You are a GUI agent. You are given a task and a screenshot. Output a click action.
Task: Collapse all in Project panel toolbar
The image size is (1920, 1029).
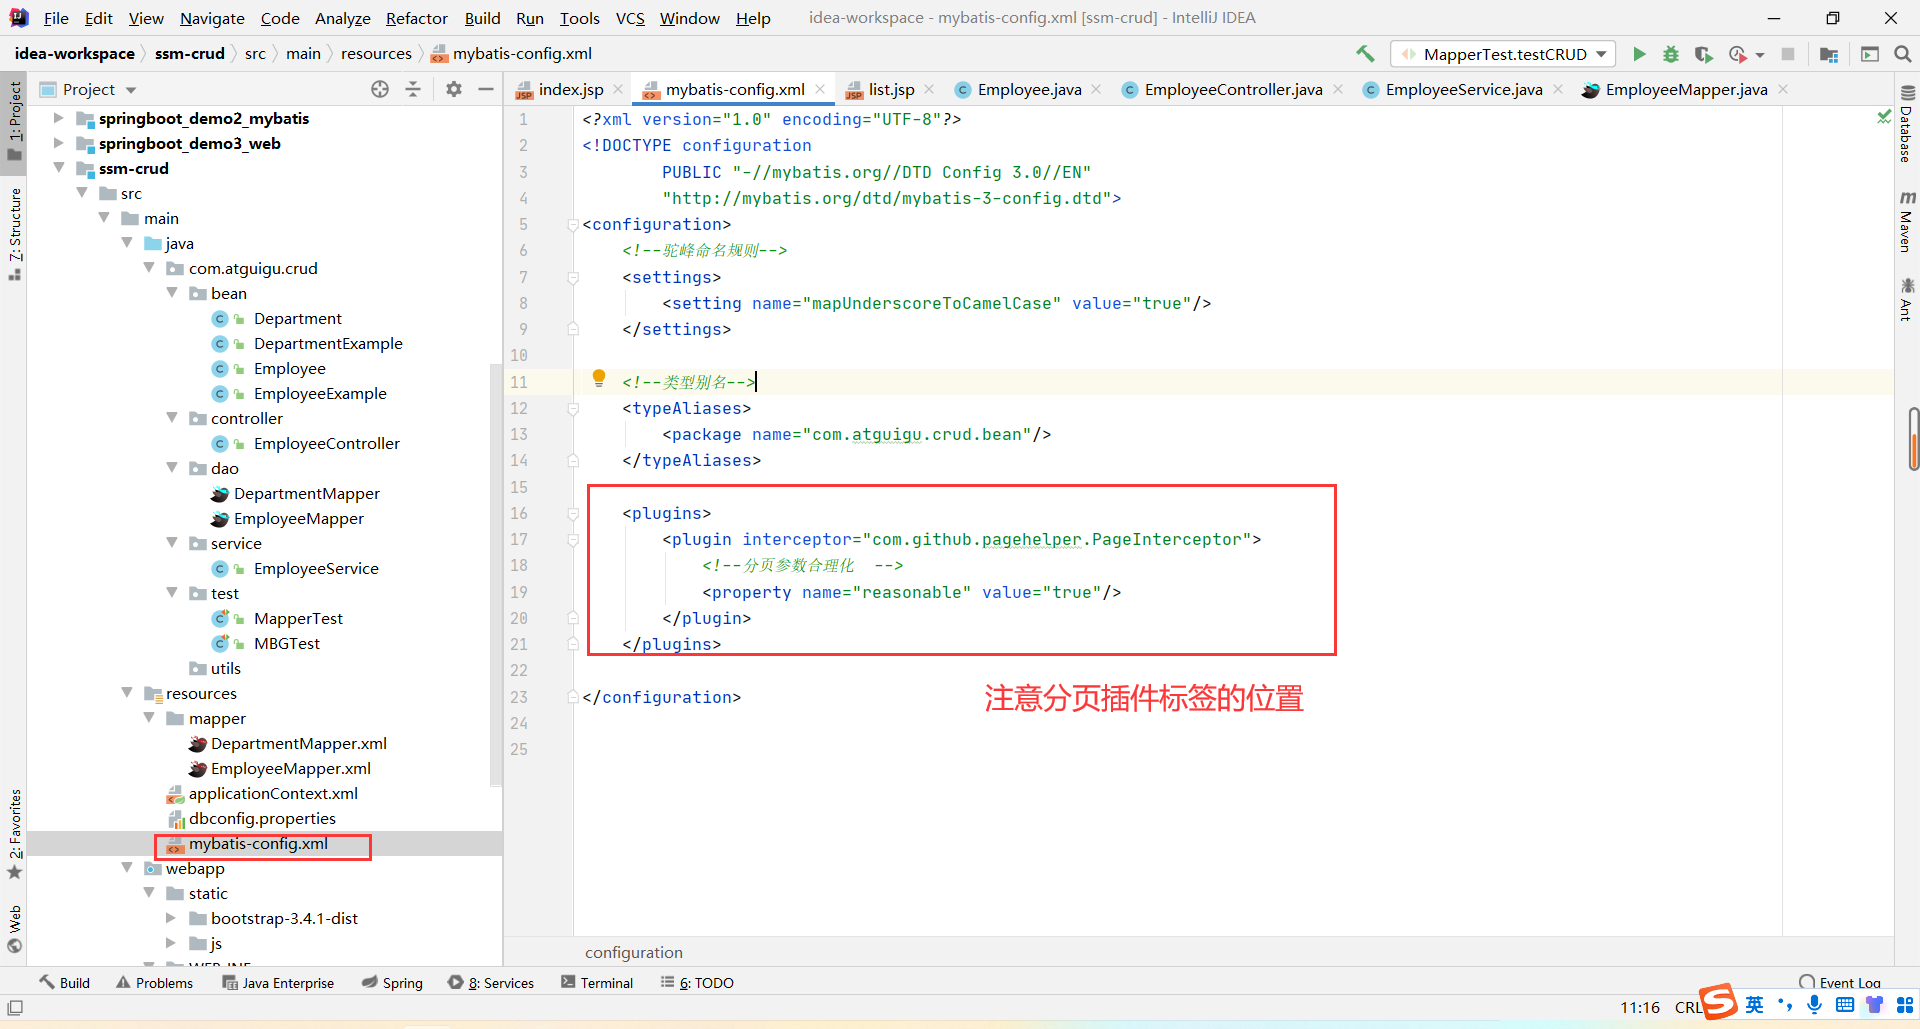coord(413,89)
